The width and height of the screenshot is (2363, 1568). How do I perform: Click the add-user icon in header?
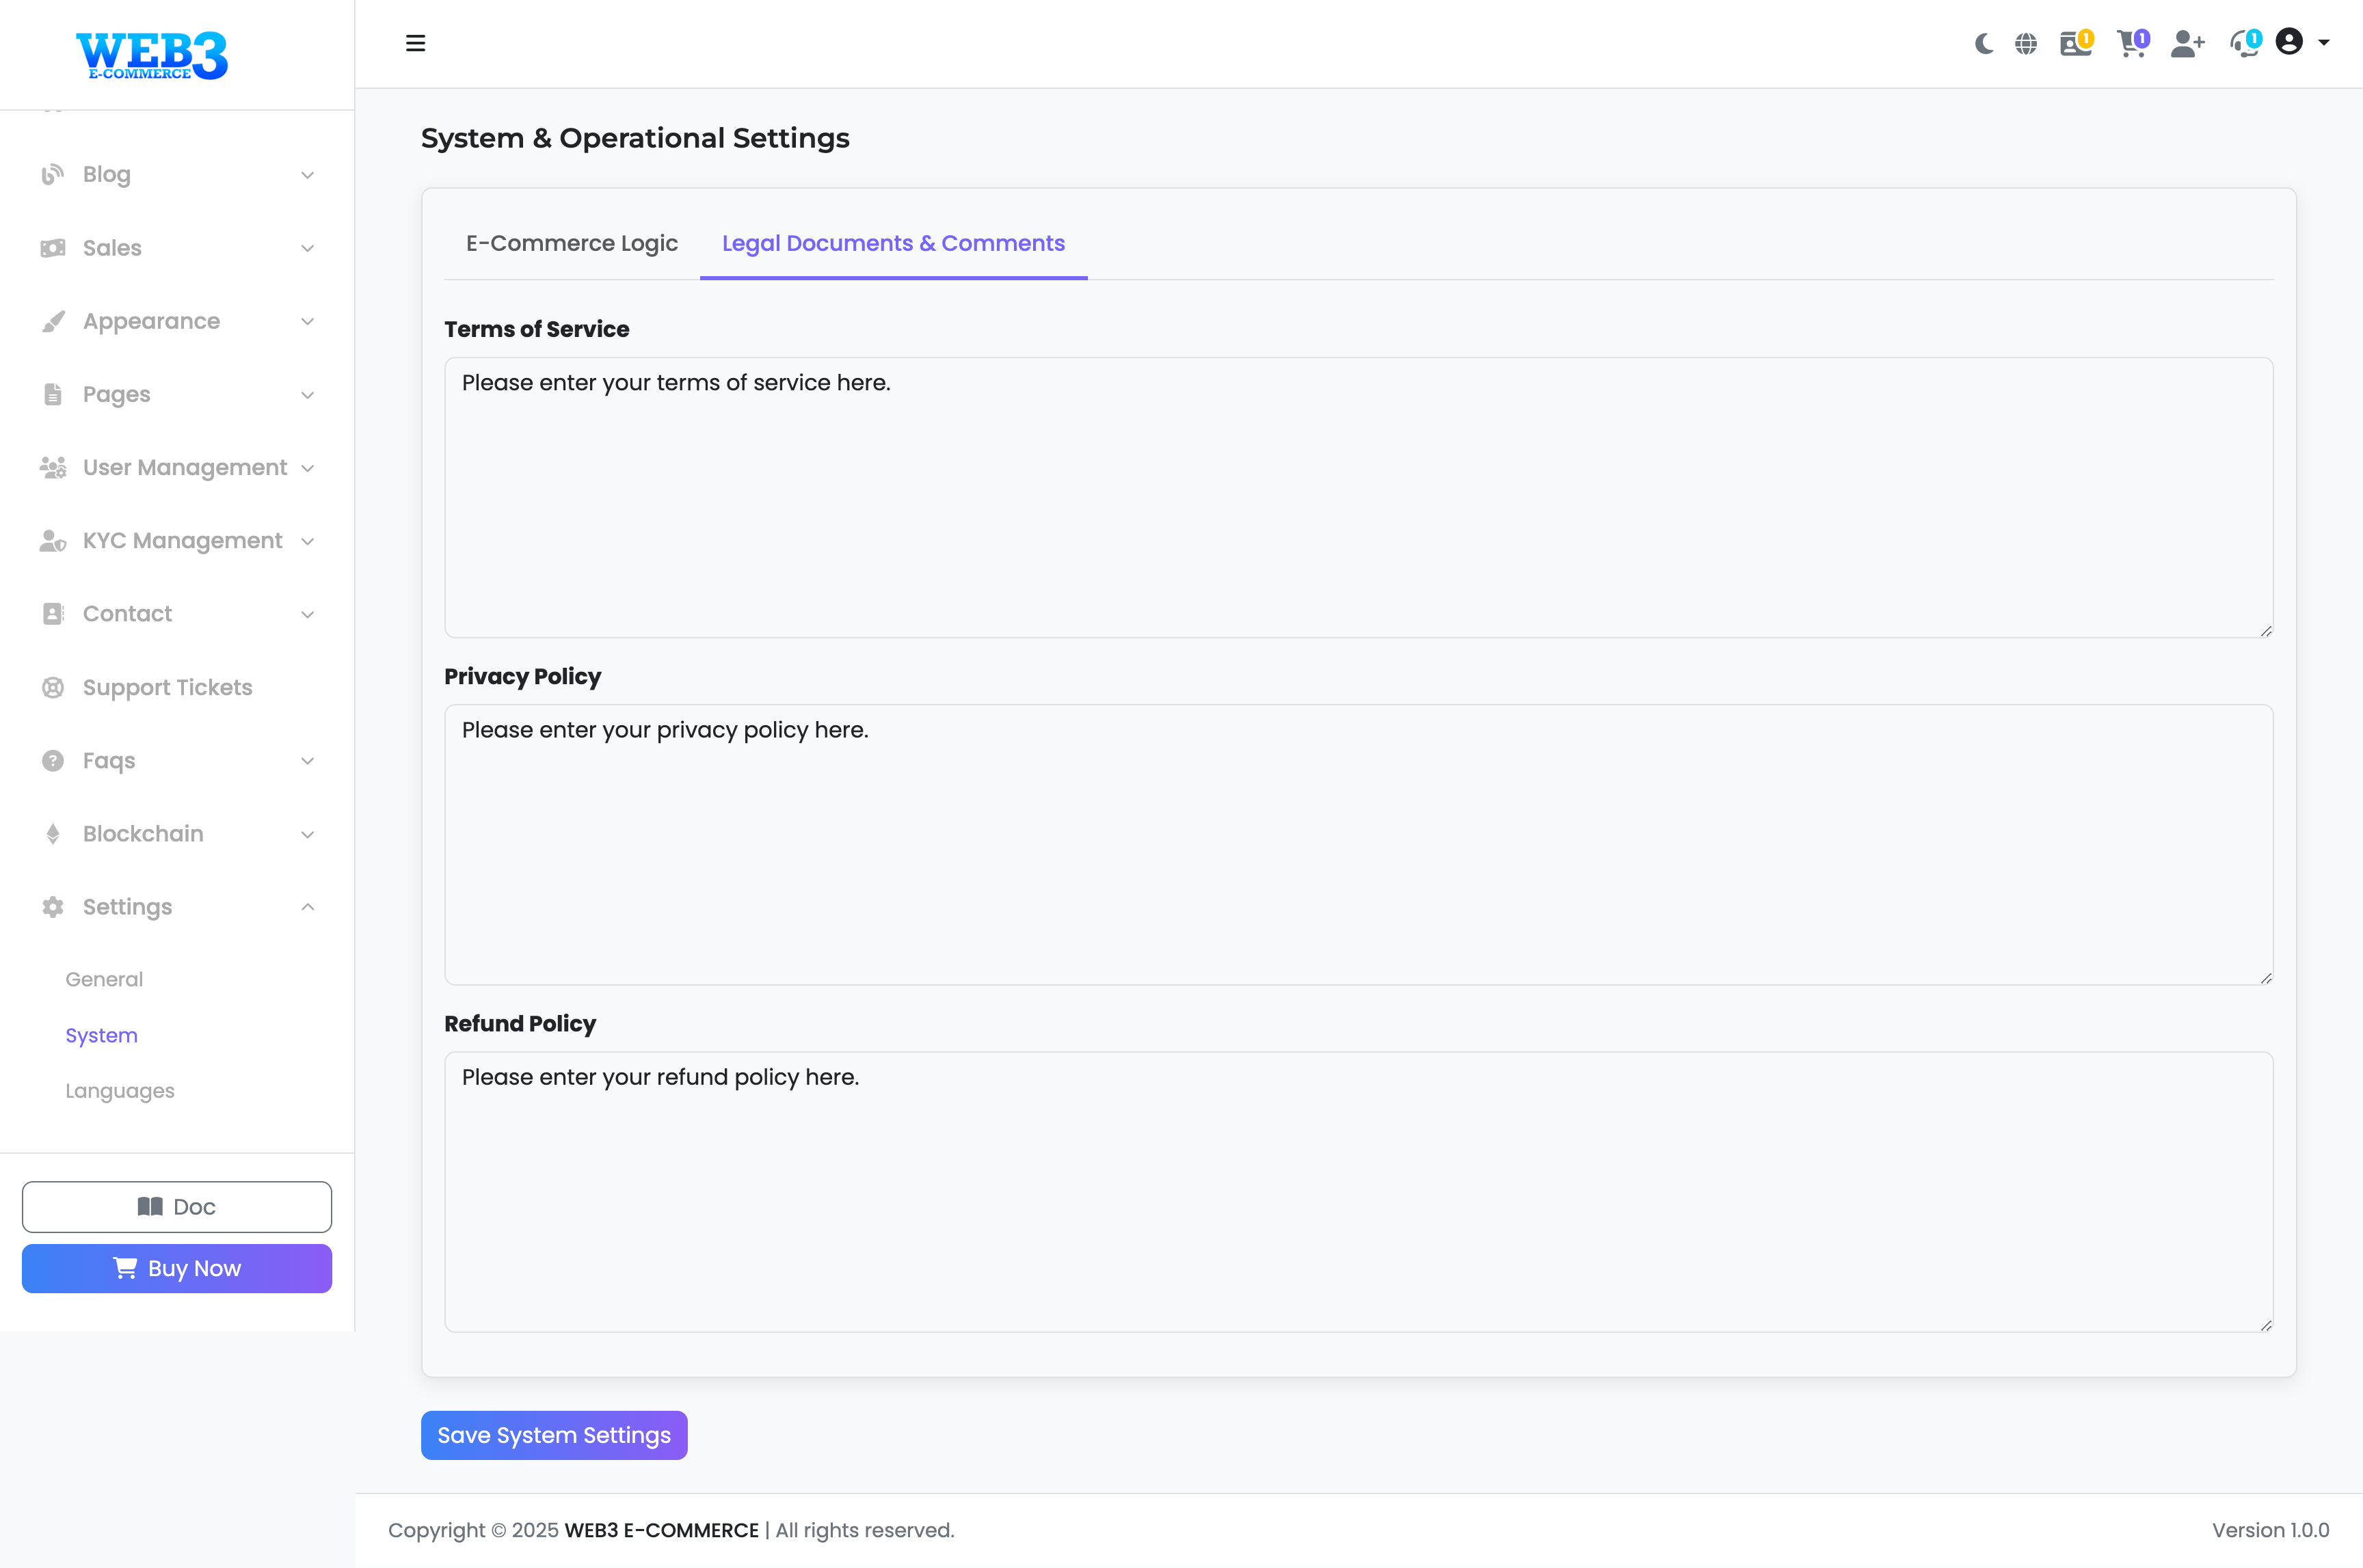[x=2187, y=43]
